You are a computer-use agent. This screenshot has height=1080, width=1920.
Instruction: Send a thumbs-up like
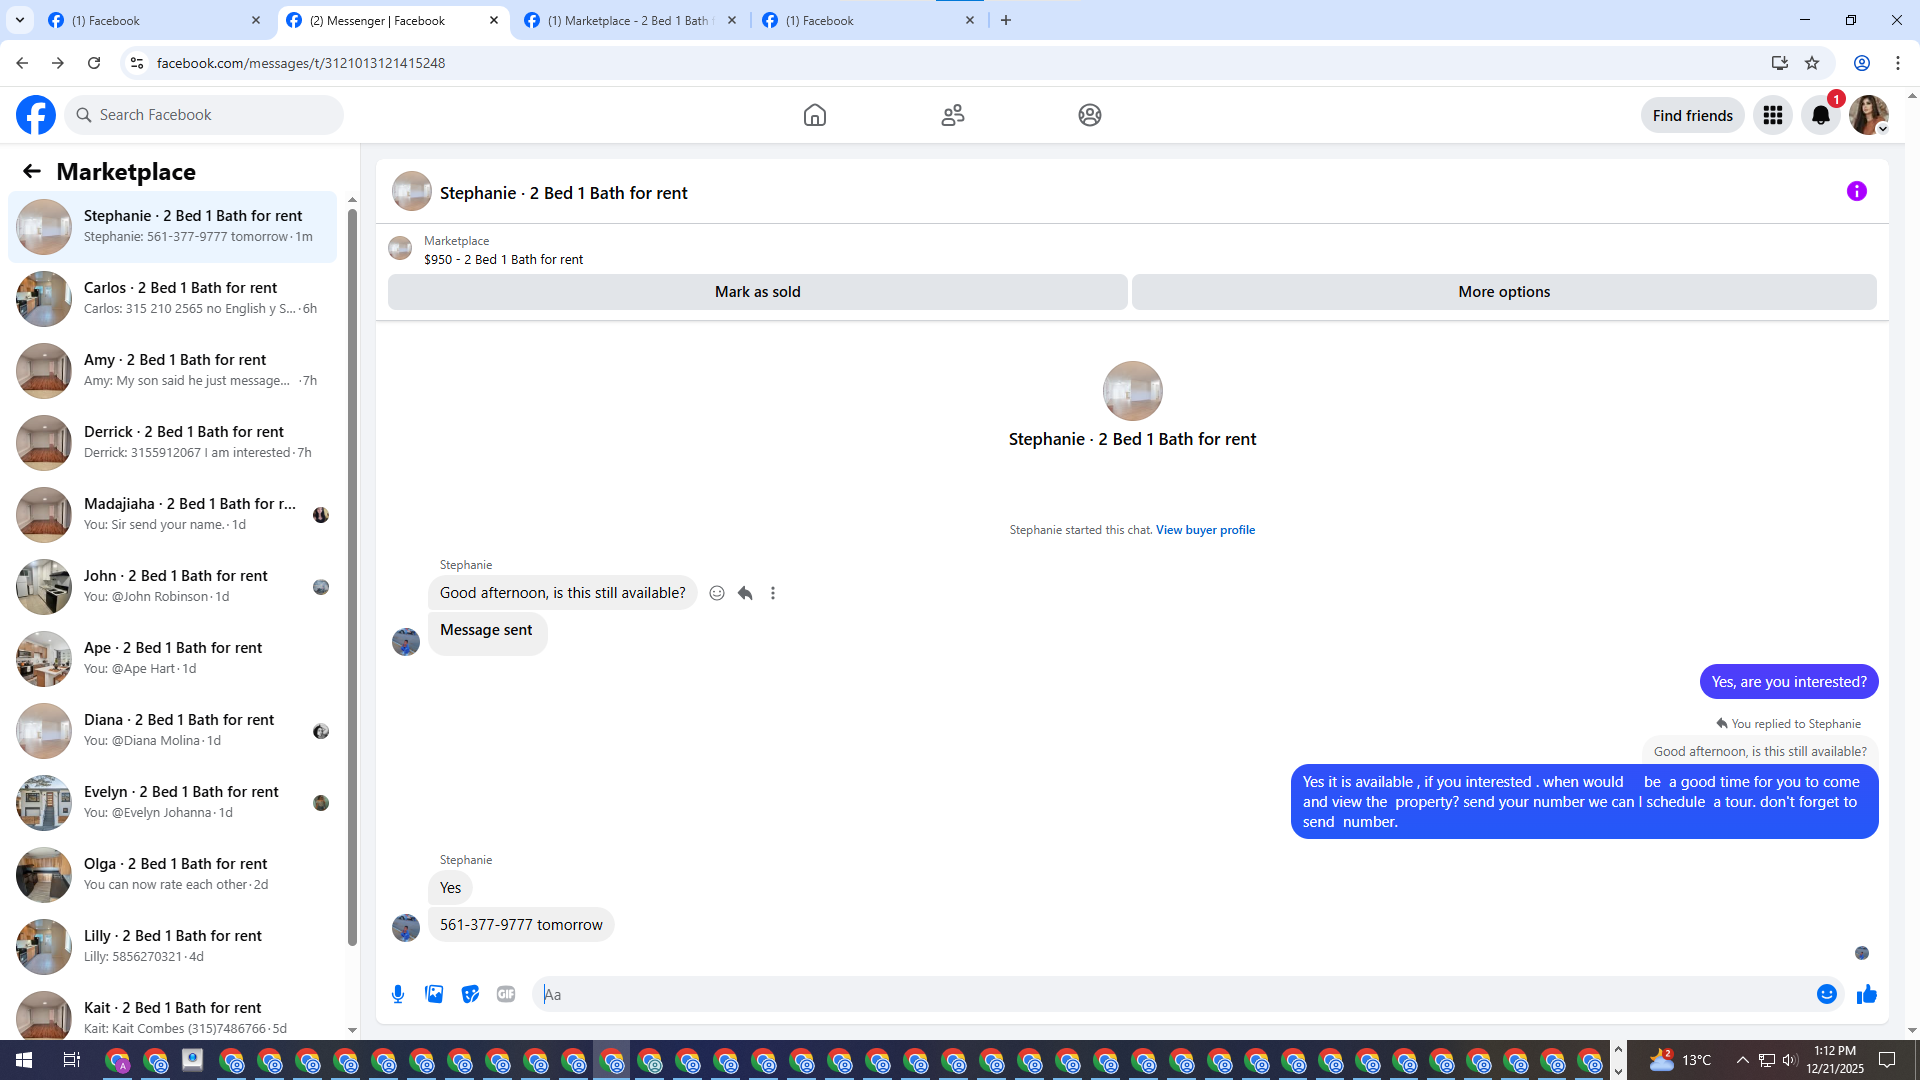click(1867, 994)
